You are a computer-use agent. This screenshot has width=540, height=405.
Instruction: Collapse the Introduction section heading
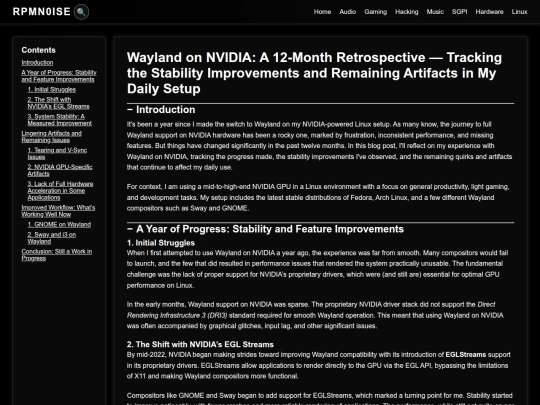point(161,110)
